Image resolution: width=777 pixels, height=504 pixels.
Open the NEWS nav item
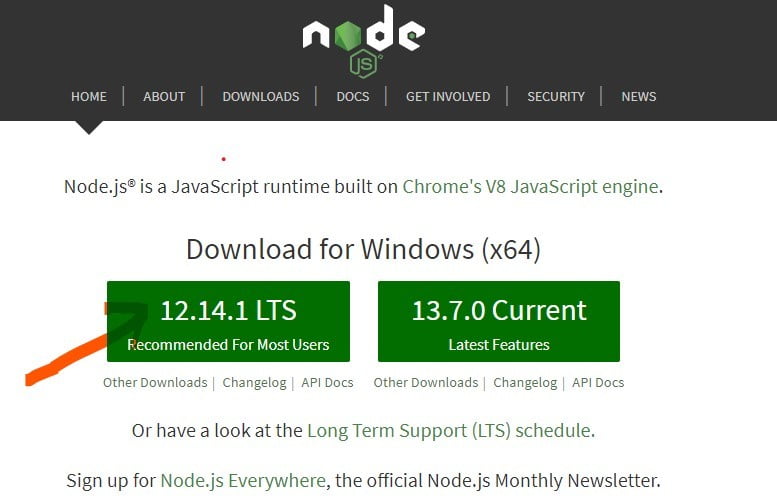pyautogui.click(x=639, y=96)
